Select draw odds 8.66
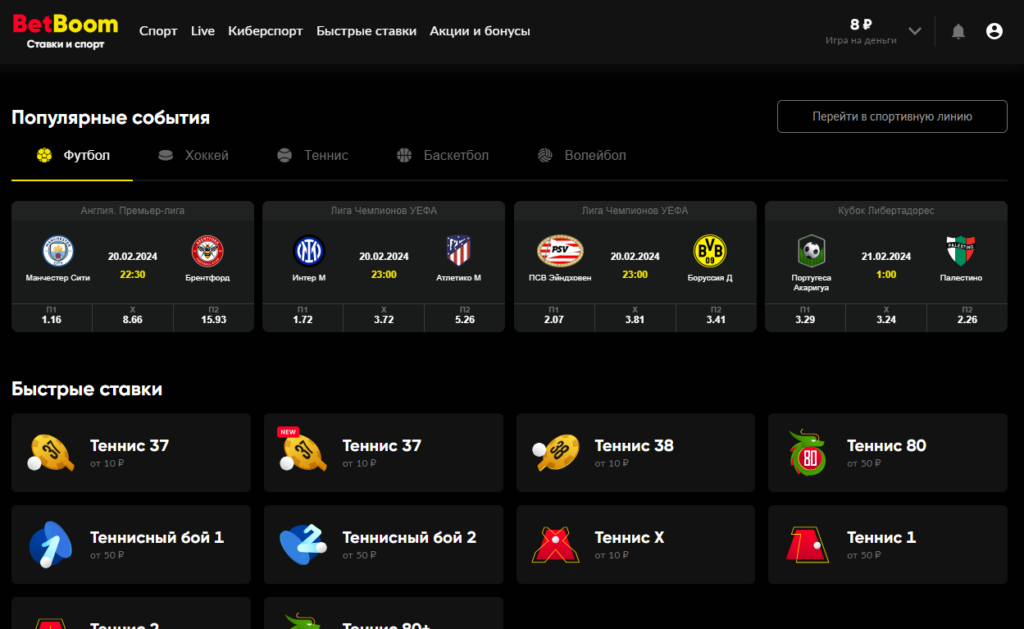This screenshot has width=1024, height=629. [133, 316]
